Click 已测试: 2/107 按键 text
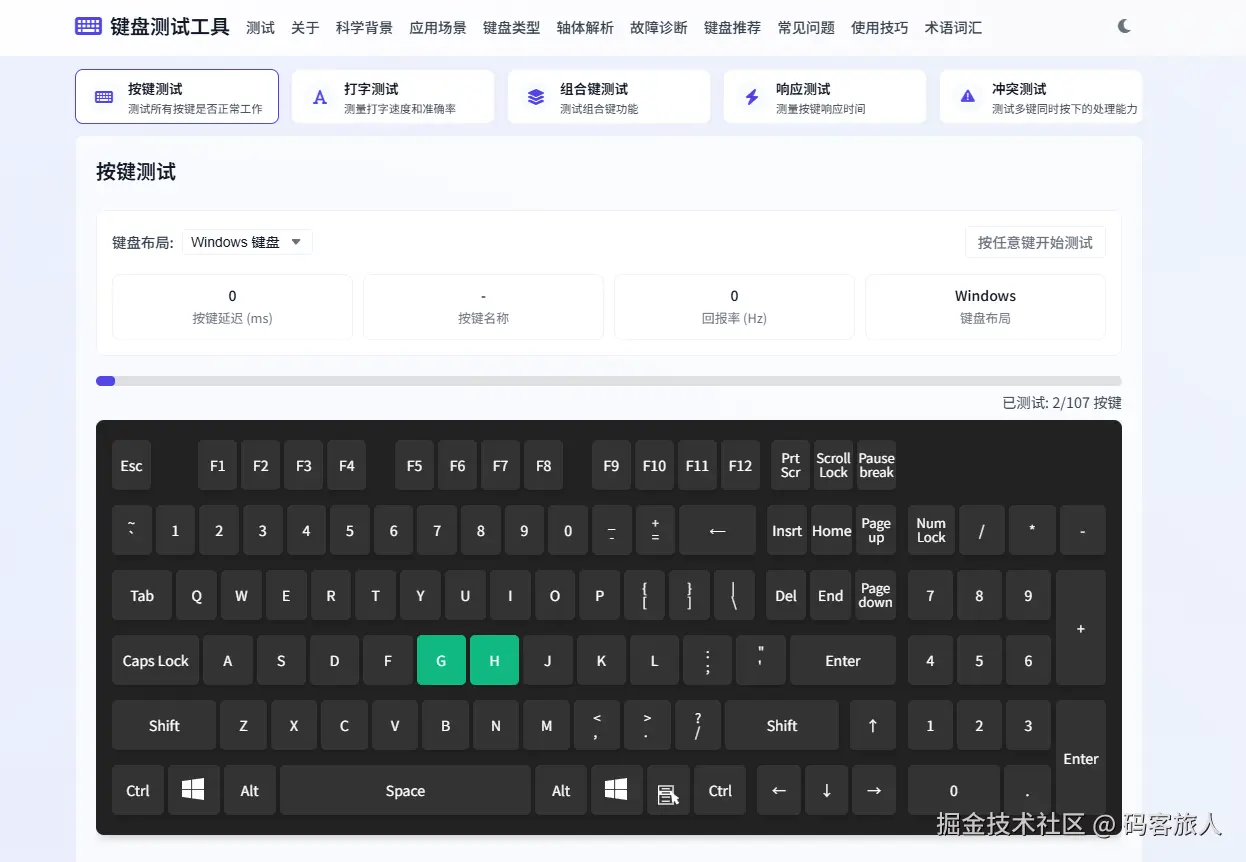This screenshot has width=1246, height=862. pyautogui.click(x=1062, y=403)
